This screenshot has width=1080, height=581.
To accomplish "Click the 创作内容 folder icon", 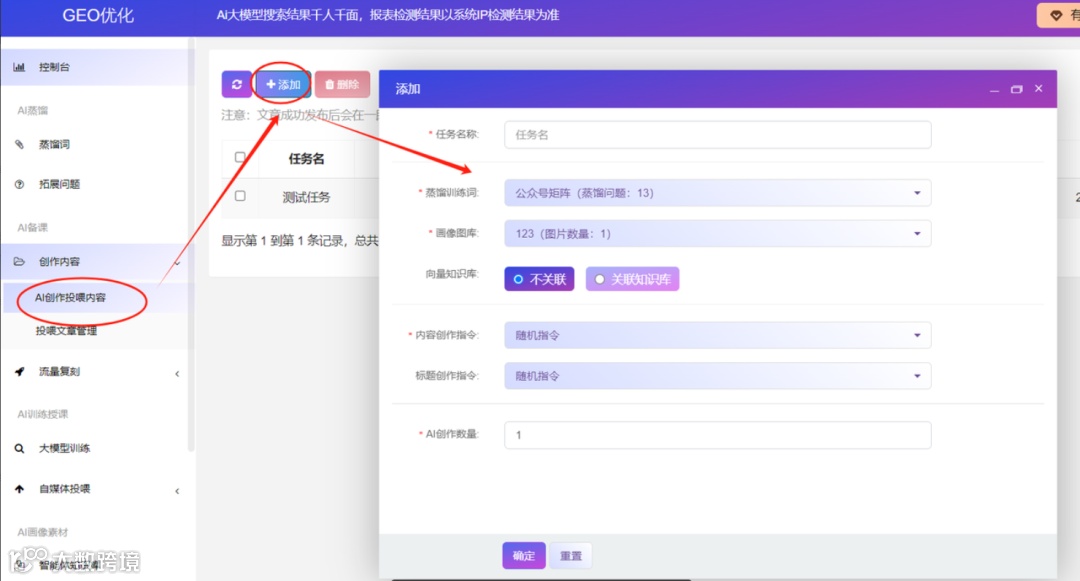I will point(19,262).
